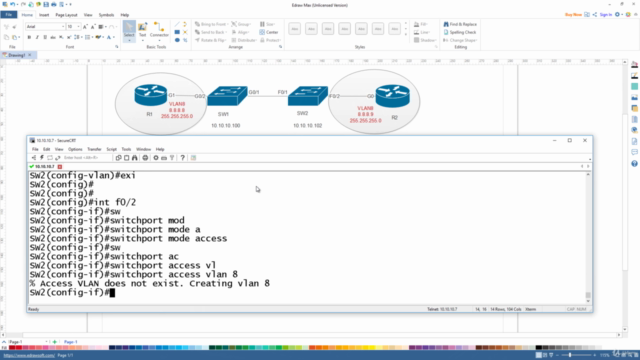Pick the black color swatch in bottom palette
The width and height of the screenshot is (640, 360).
coord(539,348)
